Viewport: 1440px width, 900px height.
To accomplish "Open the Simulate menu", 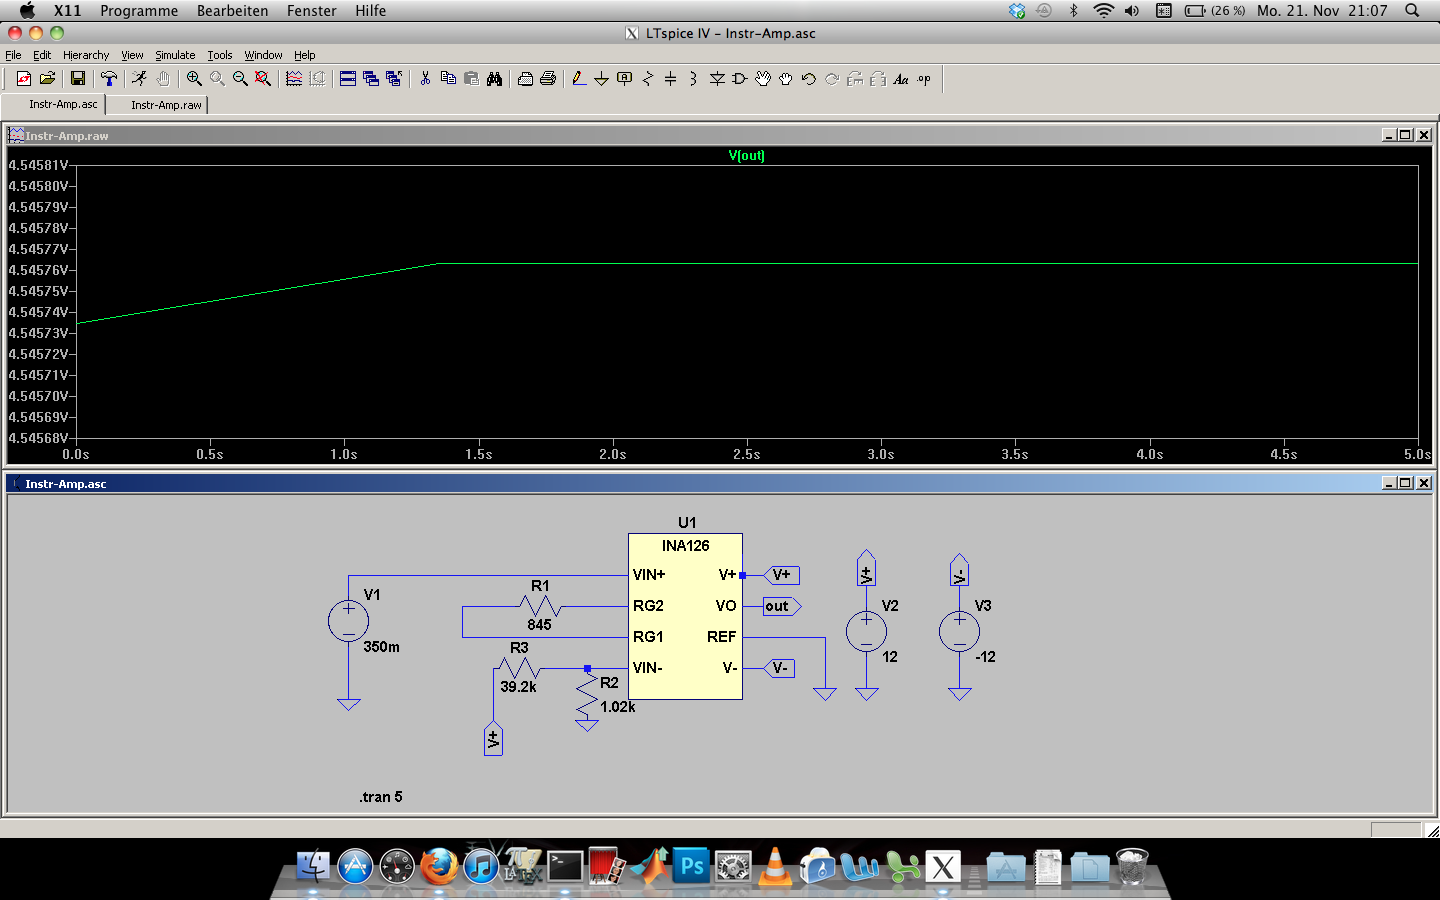I will (x=175, y=55).
